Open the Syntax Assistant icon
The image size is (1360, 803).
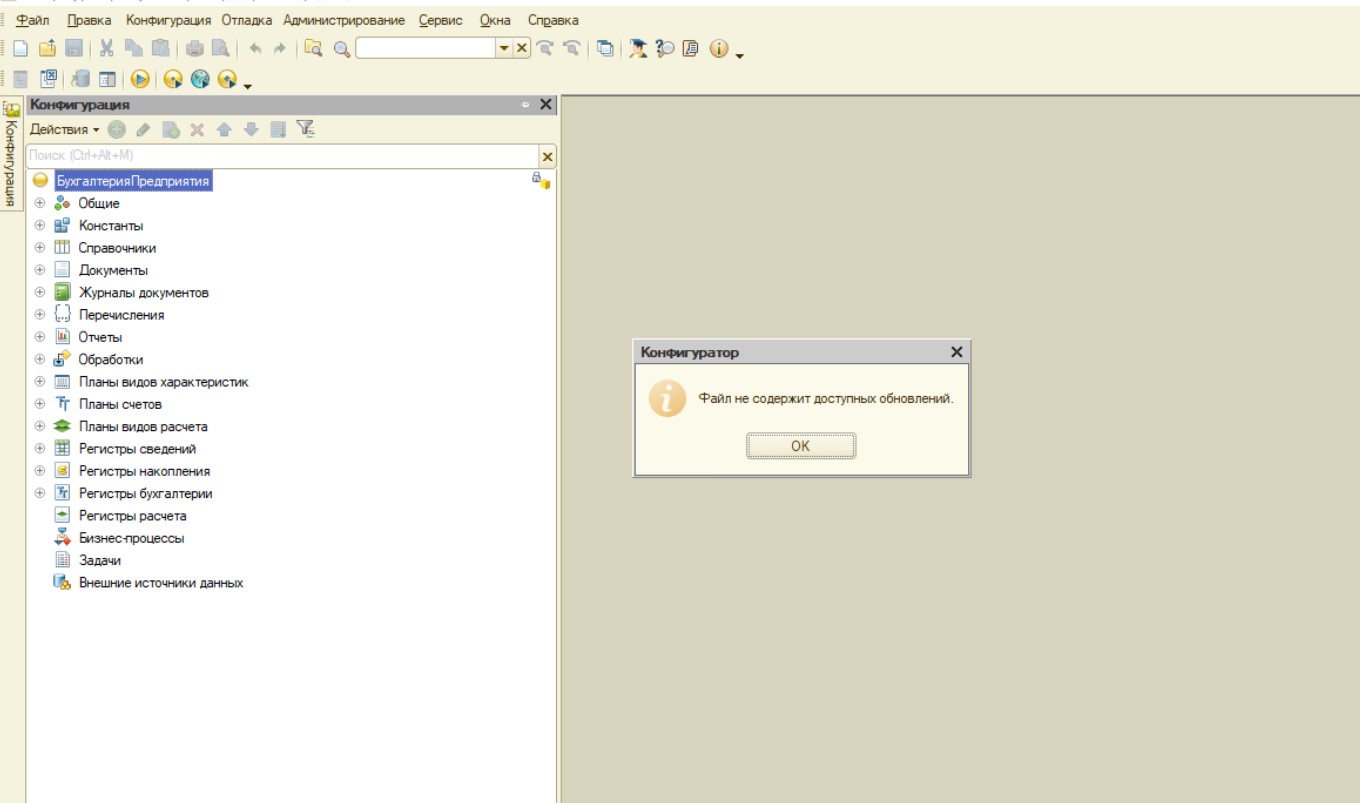[637, 48]
